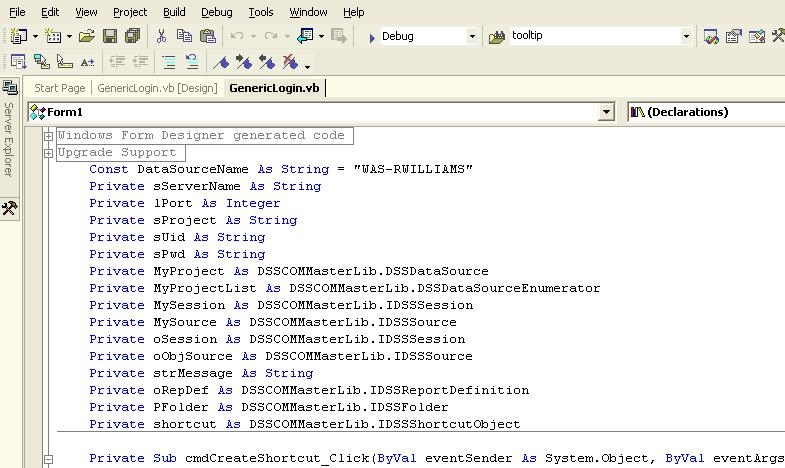Screen dimensions: 785x468
Task: Paste using the clipboard icon
Action: [x=207, y=36]
